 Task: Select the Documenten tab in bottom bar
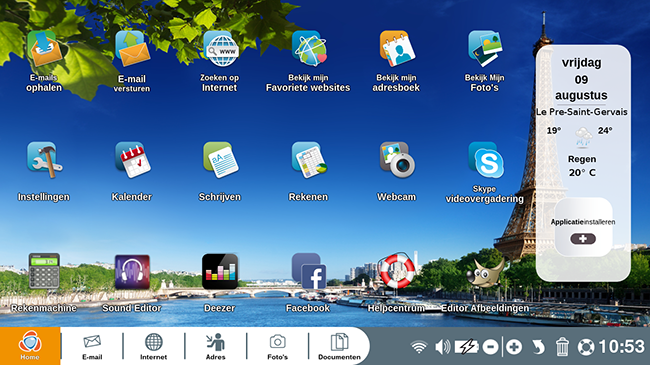[339, 346]
